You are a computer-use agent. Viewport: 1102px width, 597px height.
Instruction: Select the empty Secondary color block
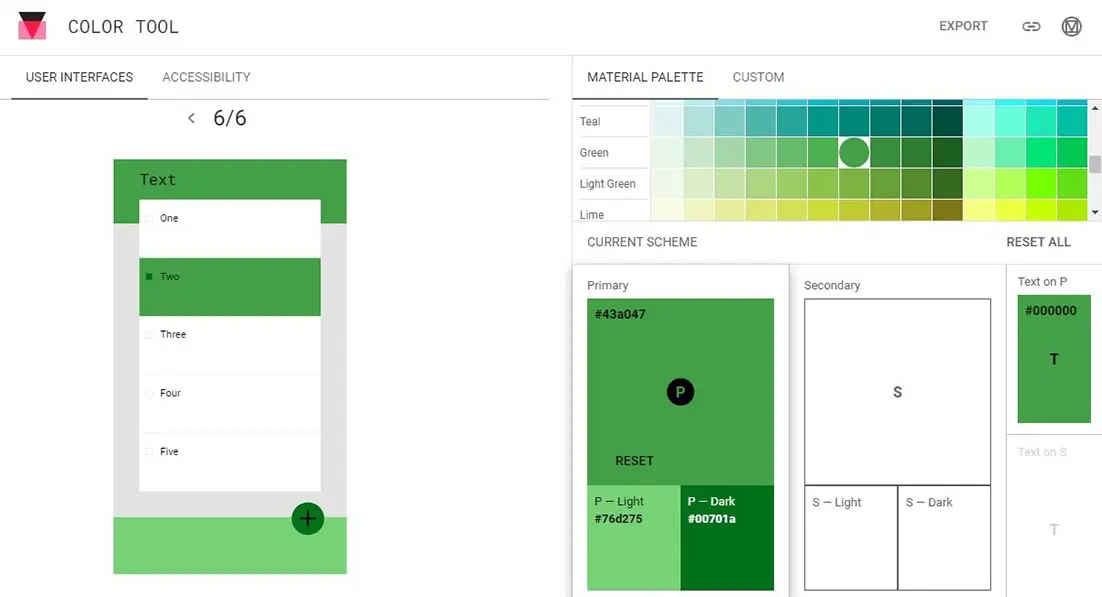897,392
